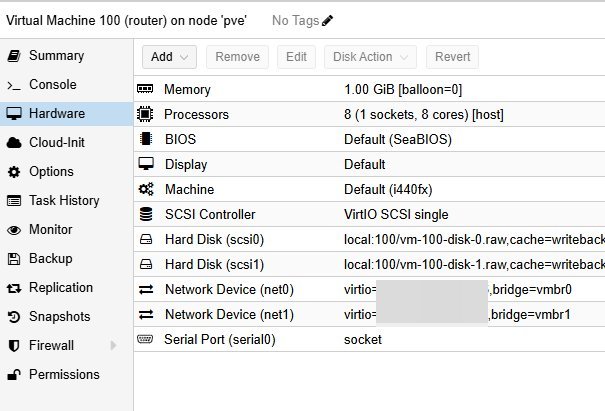Select the Network Device (net1) row
Screen dimensions: 605x411
pos(370,315)
